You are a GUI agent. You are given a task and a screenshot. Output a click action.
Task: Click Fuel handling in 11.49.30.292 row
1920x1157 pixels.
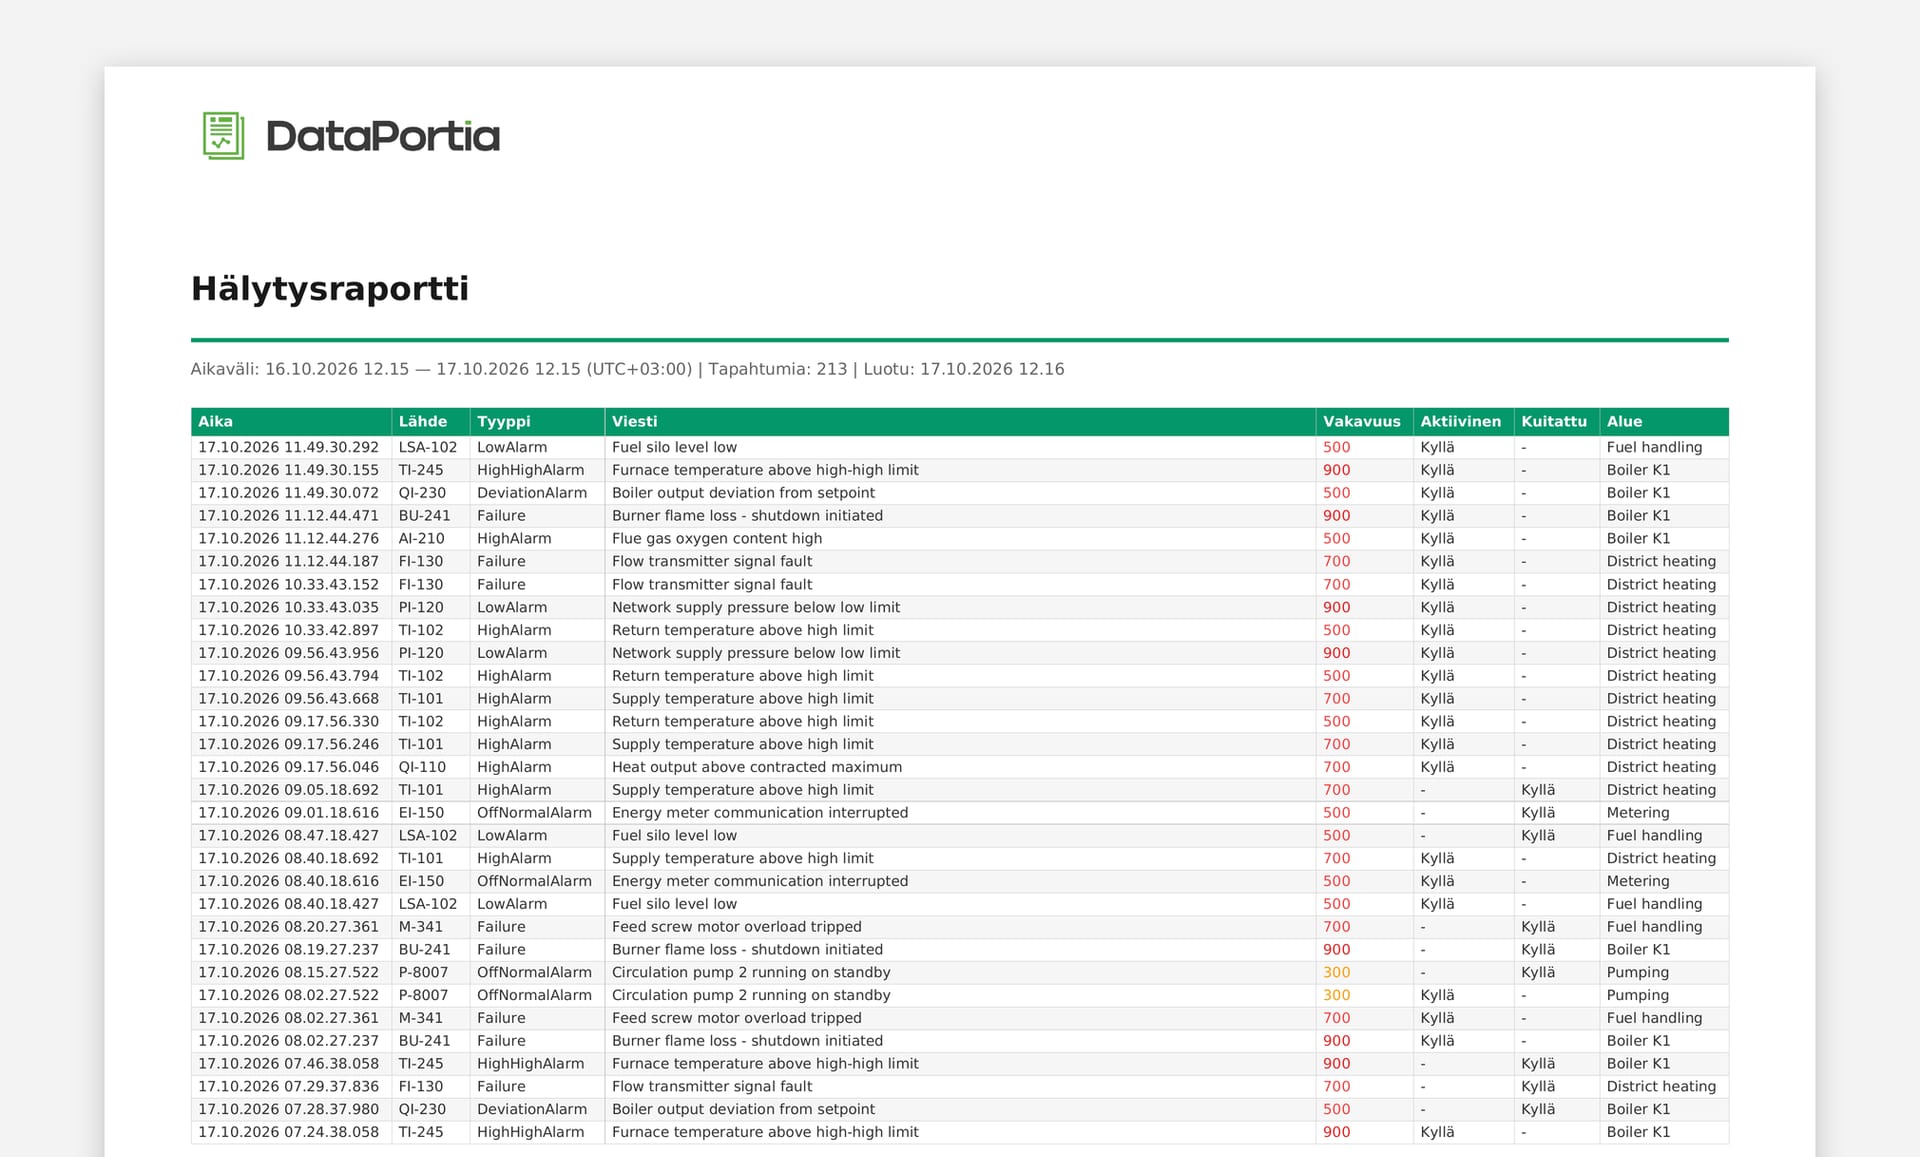pos(1654,447)
